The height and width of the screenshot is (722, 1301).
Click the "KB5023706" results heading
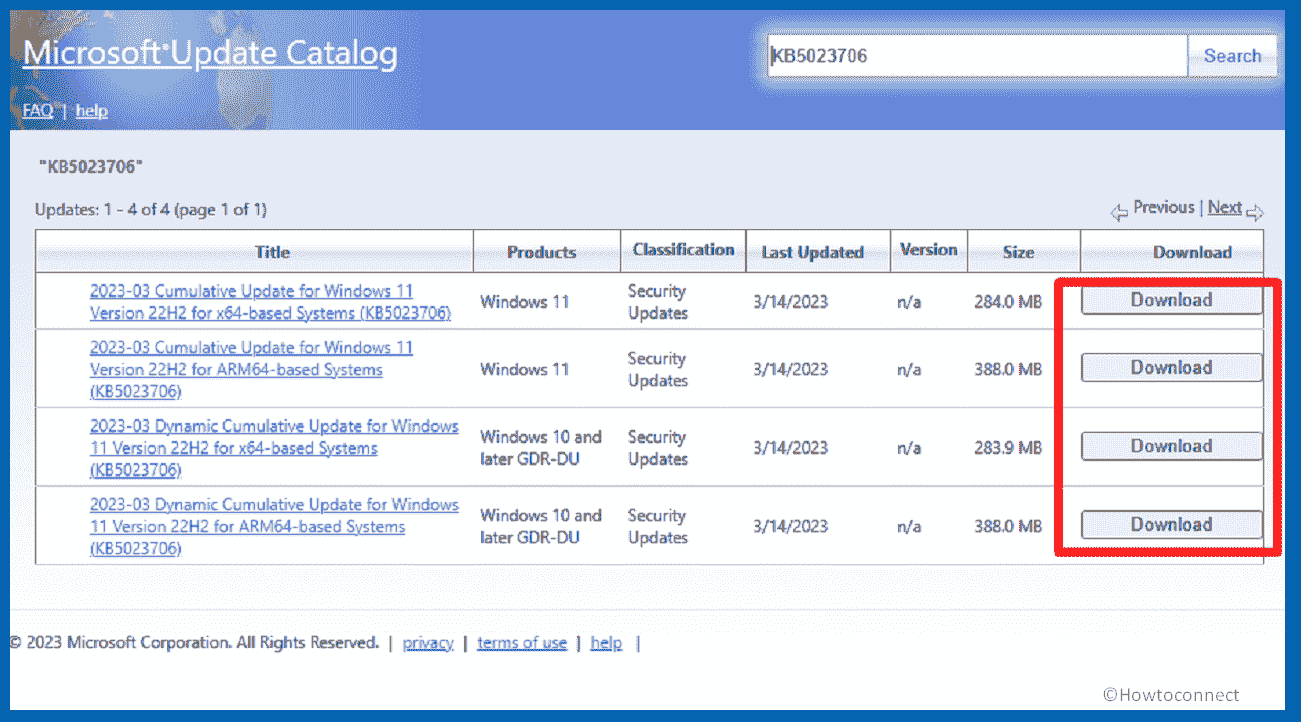click(91, 166)
